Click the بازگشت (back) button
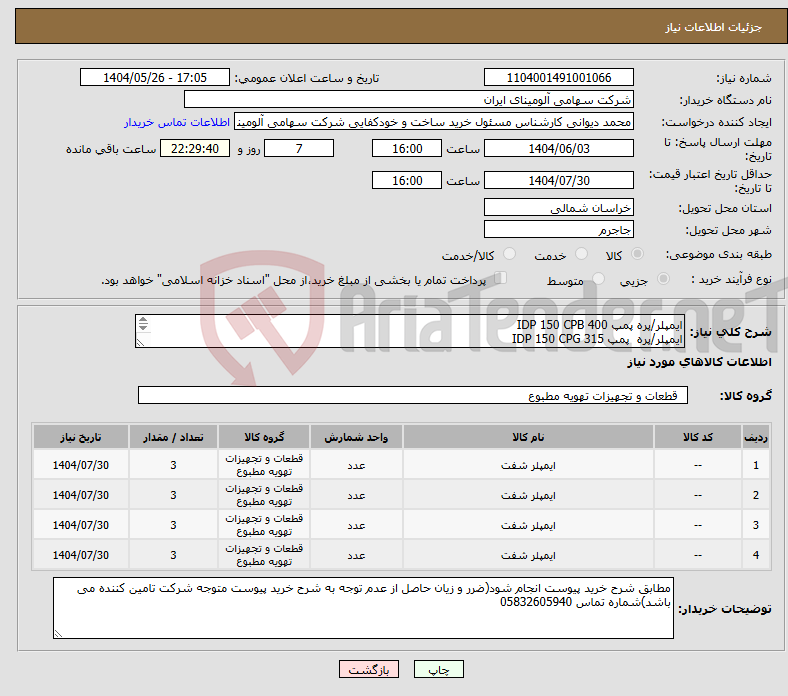The height and width of the screenshot is (696, 788). [x=369, y=669]
